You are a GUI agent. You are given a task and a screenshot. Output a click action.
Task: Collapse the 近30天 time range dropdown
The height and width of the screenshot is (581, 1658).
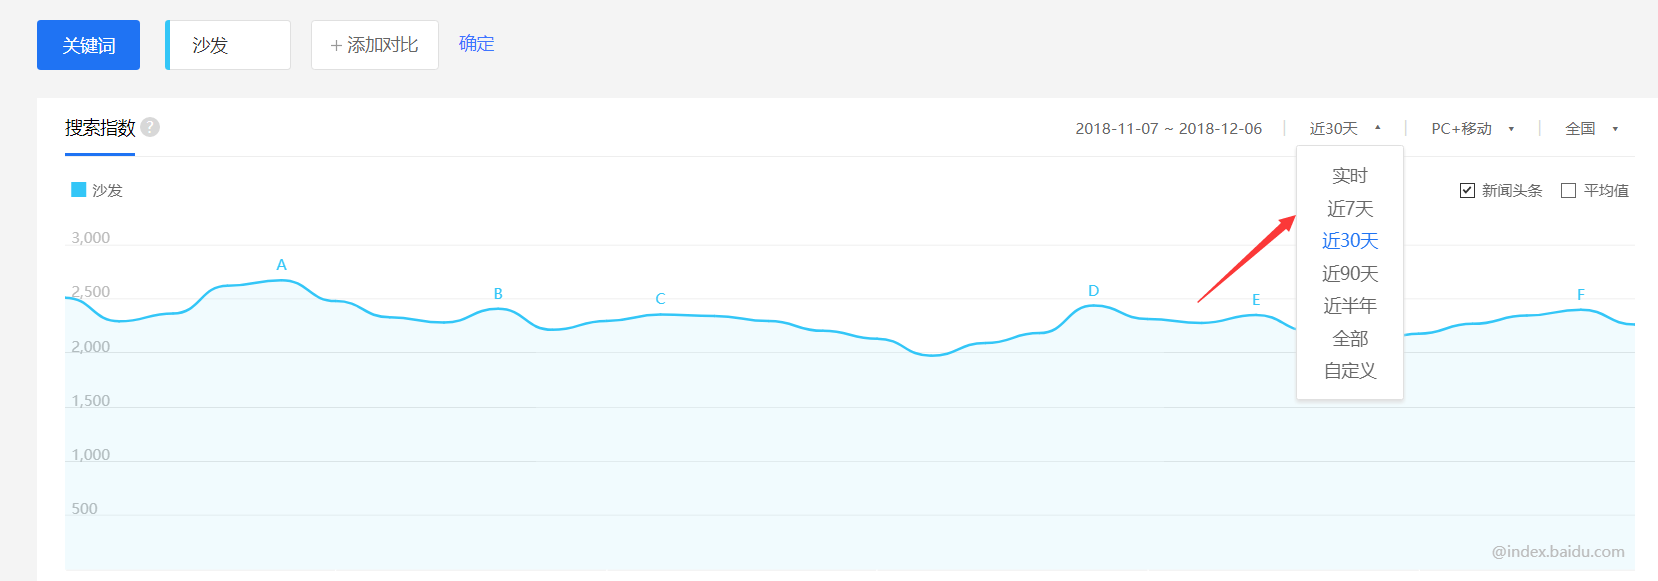coord(1344,129)
